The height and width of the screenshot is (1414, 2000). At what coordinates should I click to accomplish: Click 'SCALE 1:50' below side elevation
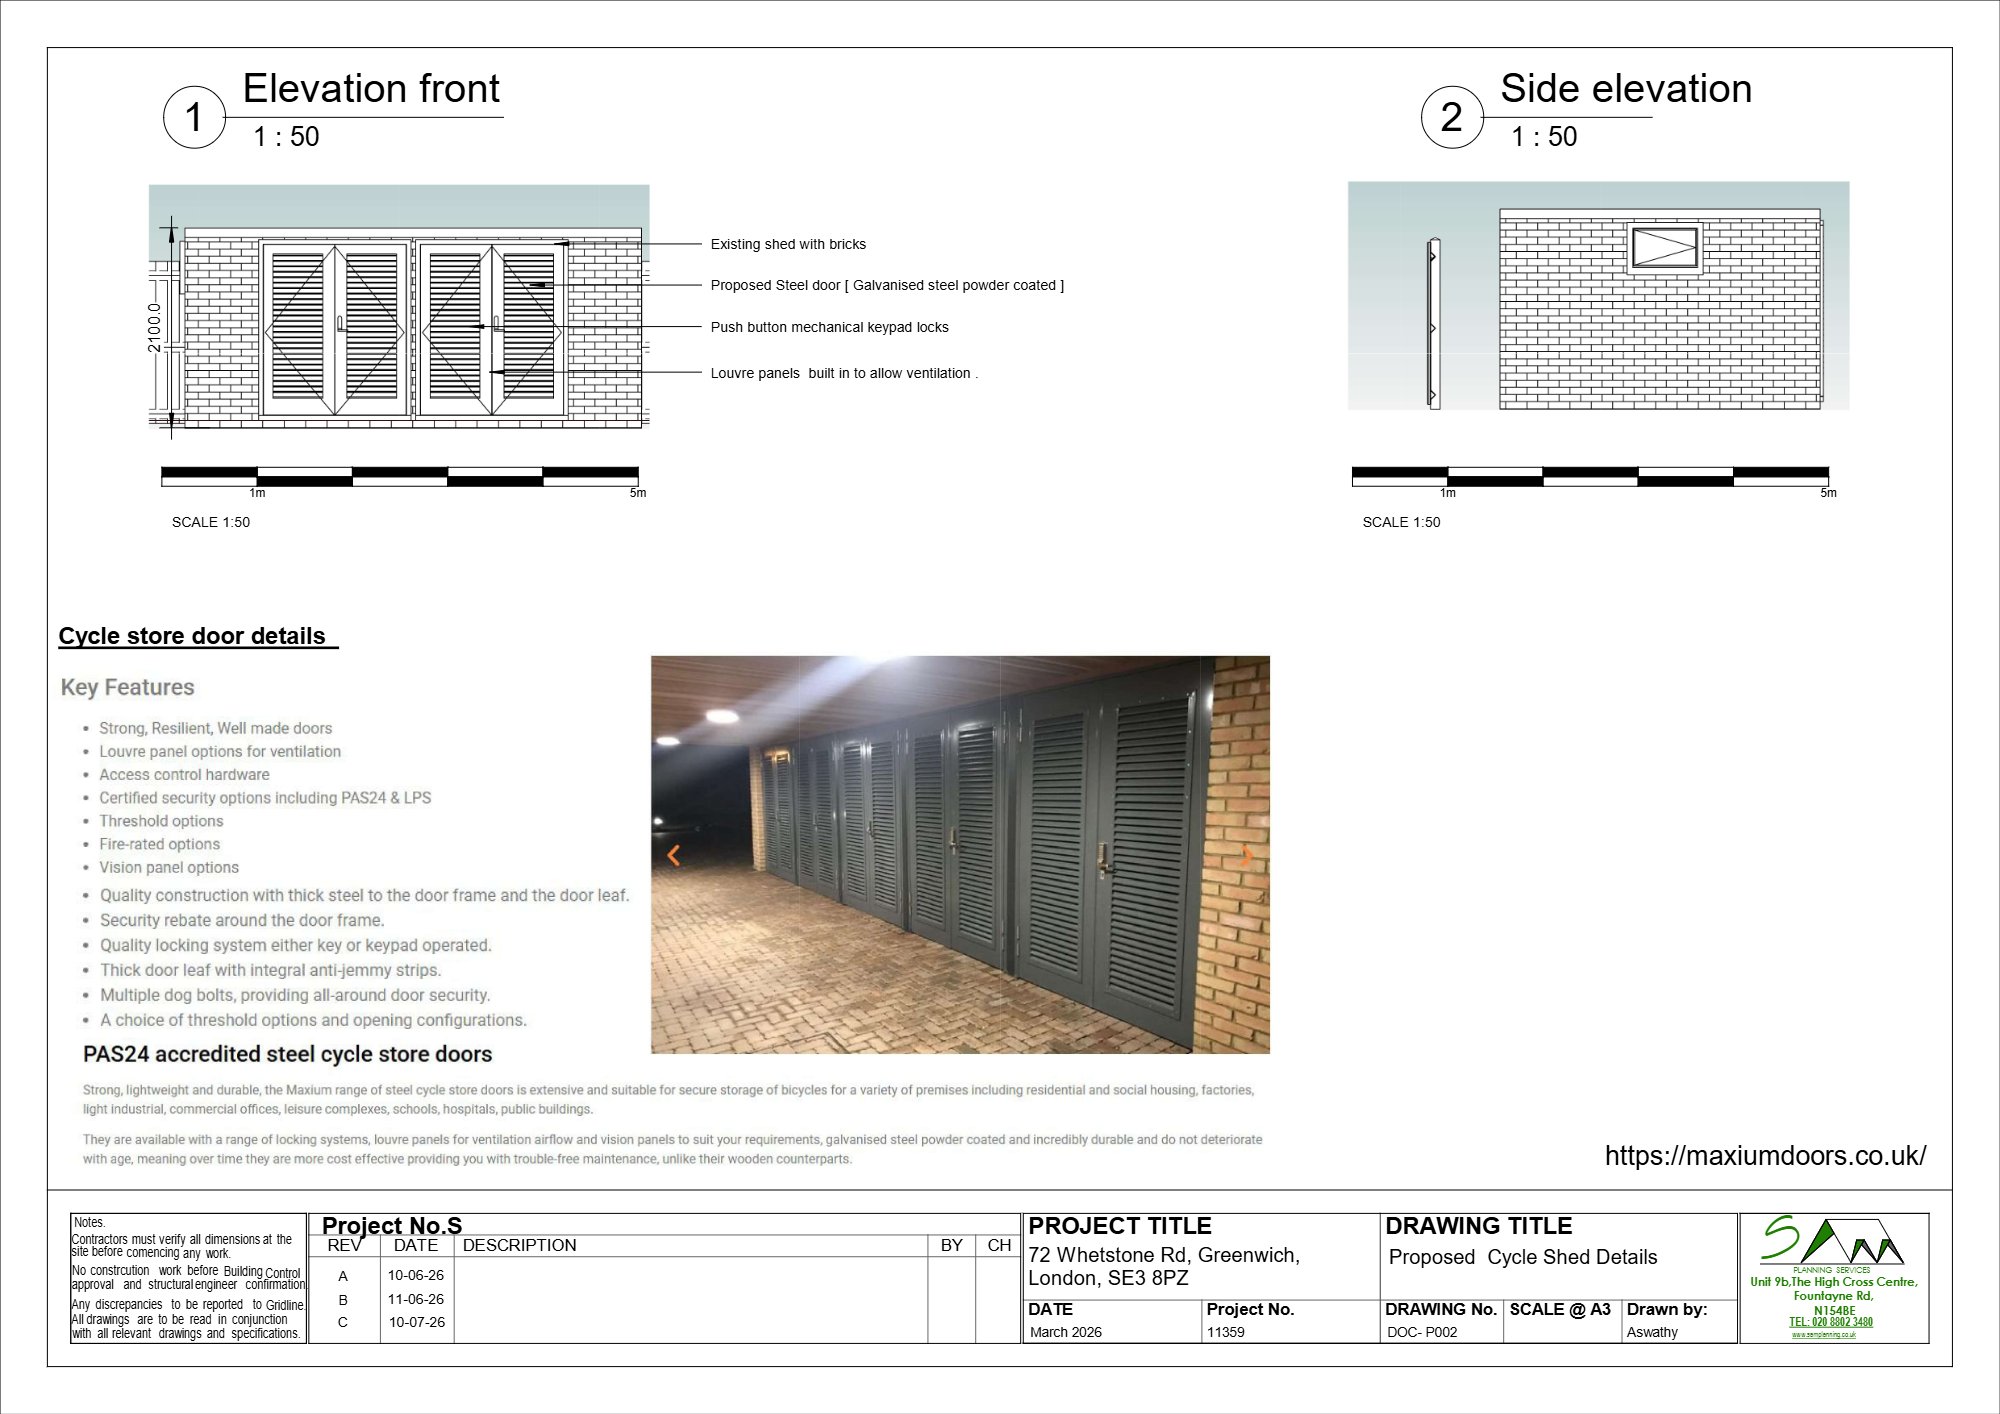[1401, 522]
